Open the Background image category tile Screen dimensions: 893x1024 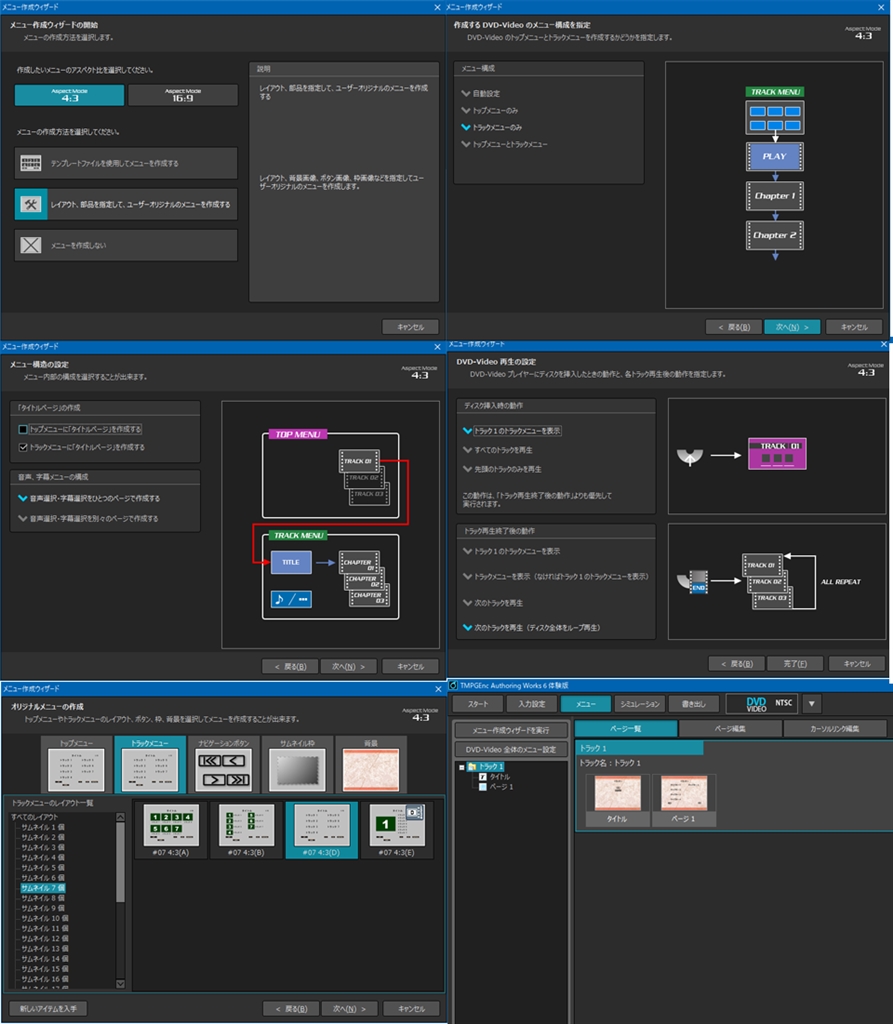click(x=371, y=764)
